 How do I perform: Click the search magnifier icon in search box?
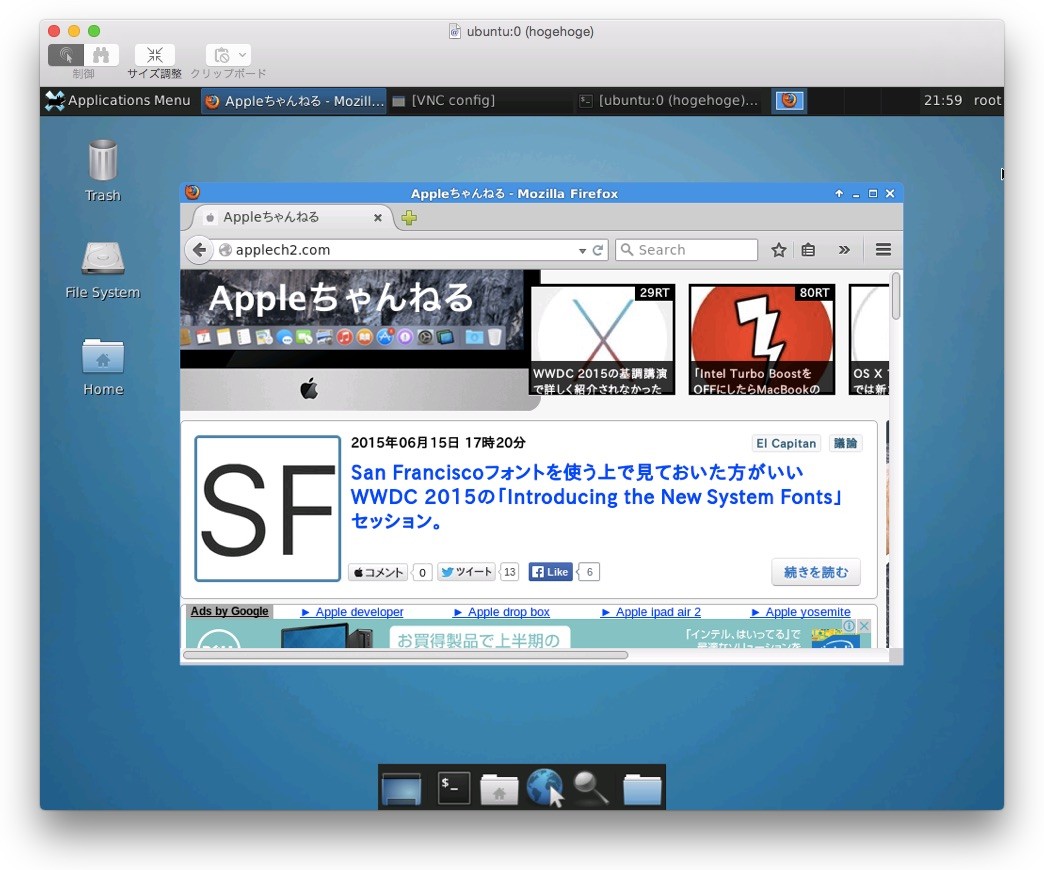click(x=627, y=250)
